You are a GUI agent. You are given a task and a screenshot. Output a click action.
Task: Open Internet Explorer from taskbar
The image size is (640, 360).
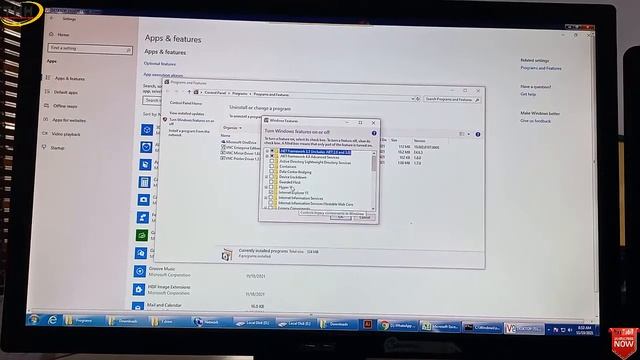click(x=52, y=320)
